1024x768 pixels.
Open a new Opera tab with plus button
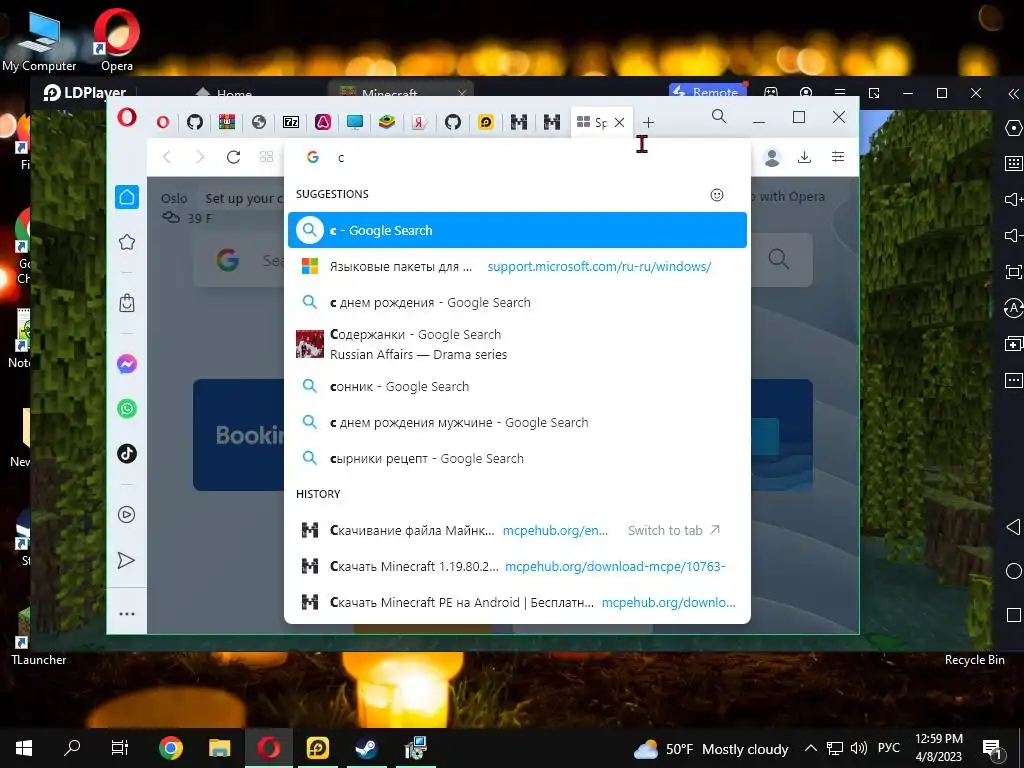(x=648, y=122)
